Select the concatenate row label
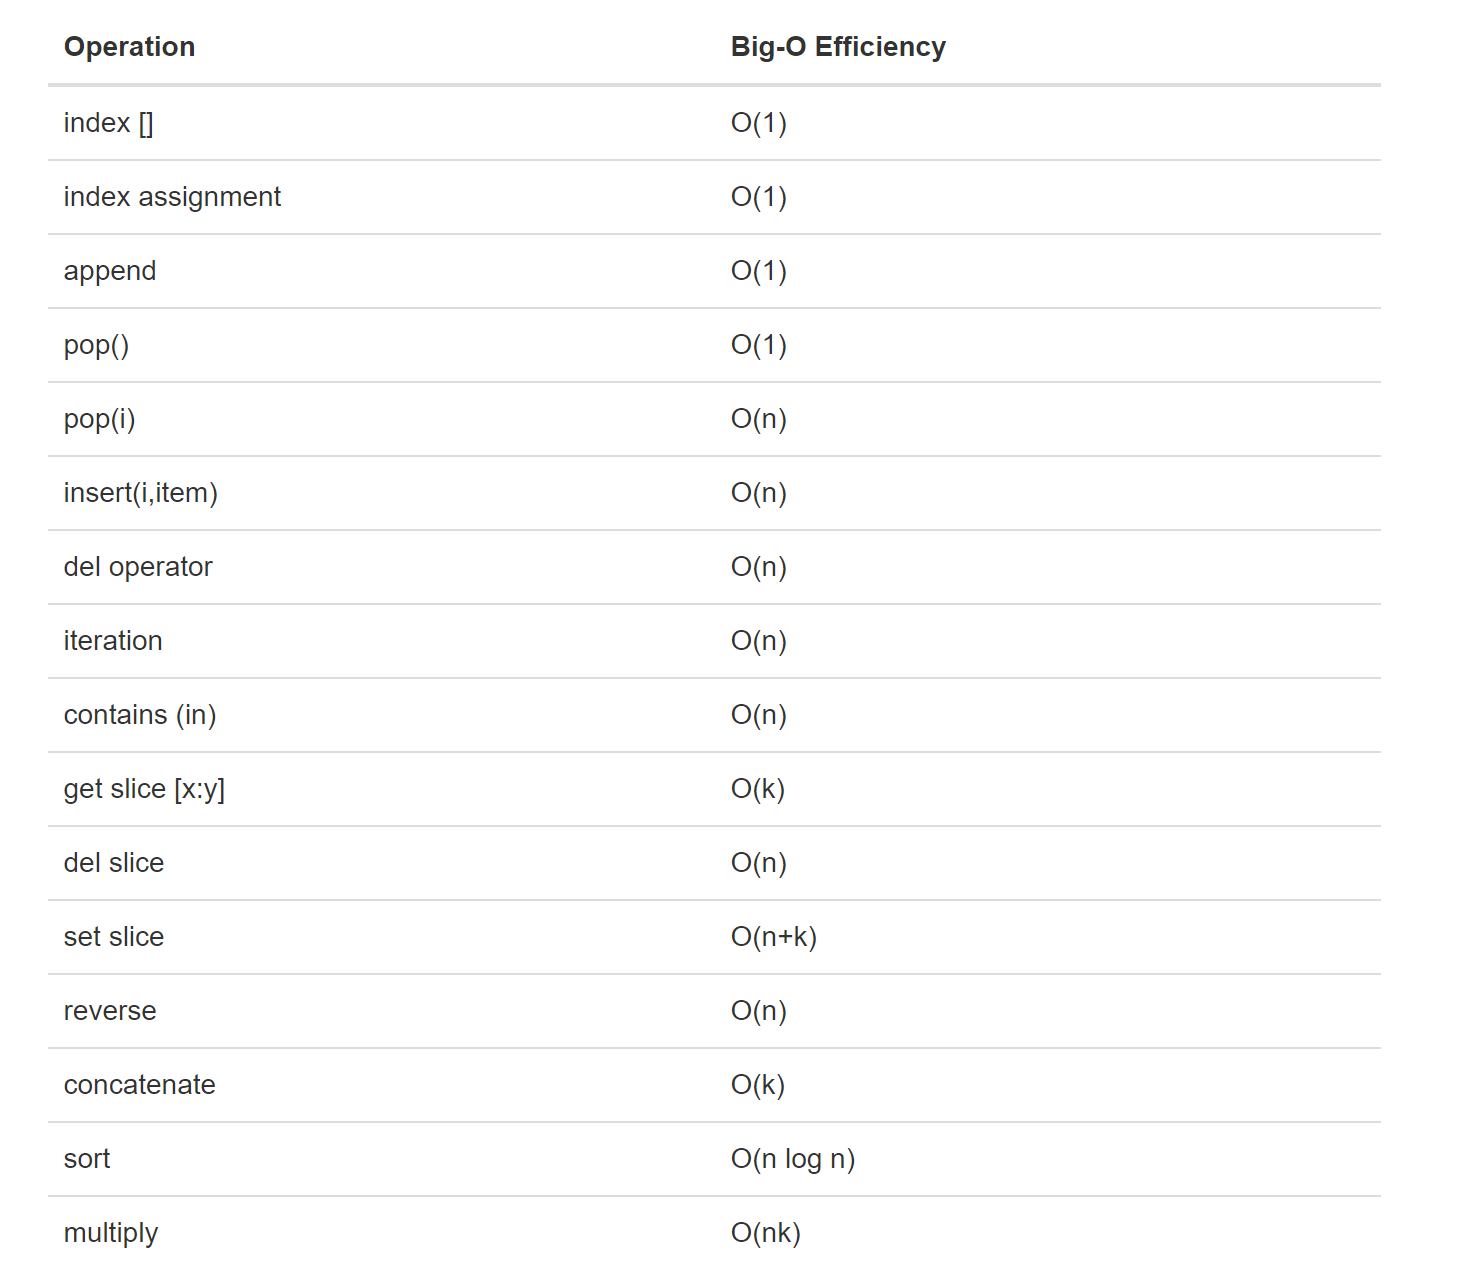The image size is (1472, 1278). pos(140,1085)
